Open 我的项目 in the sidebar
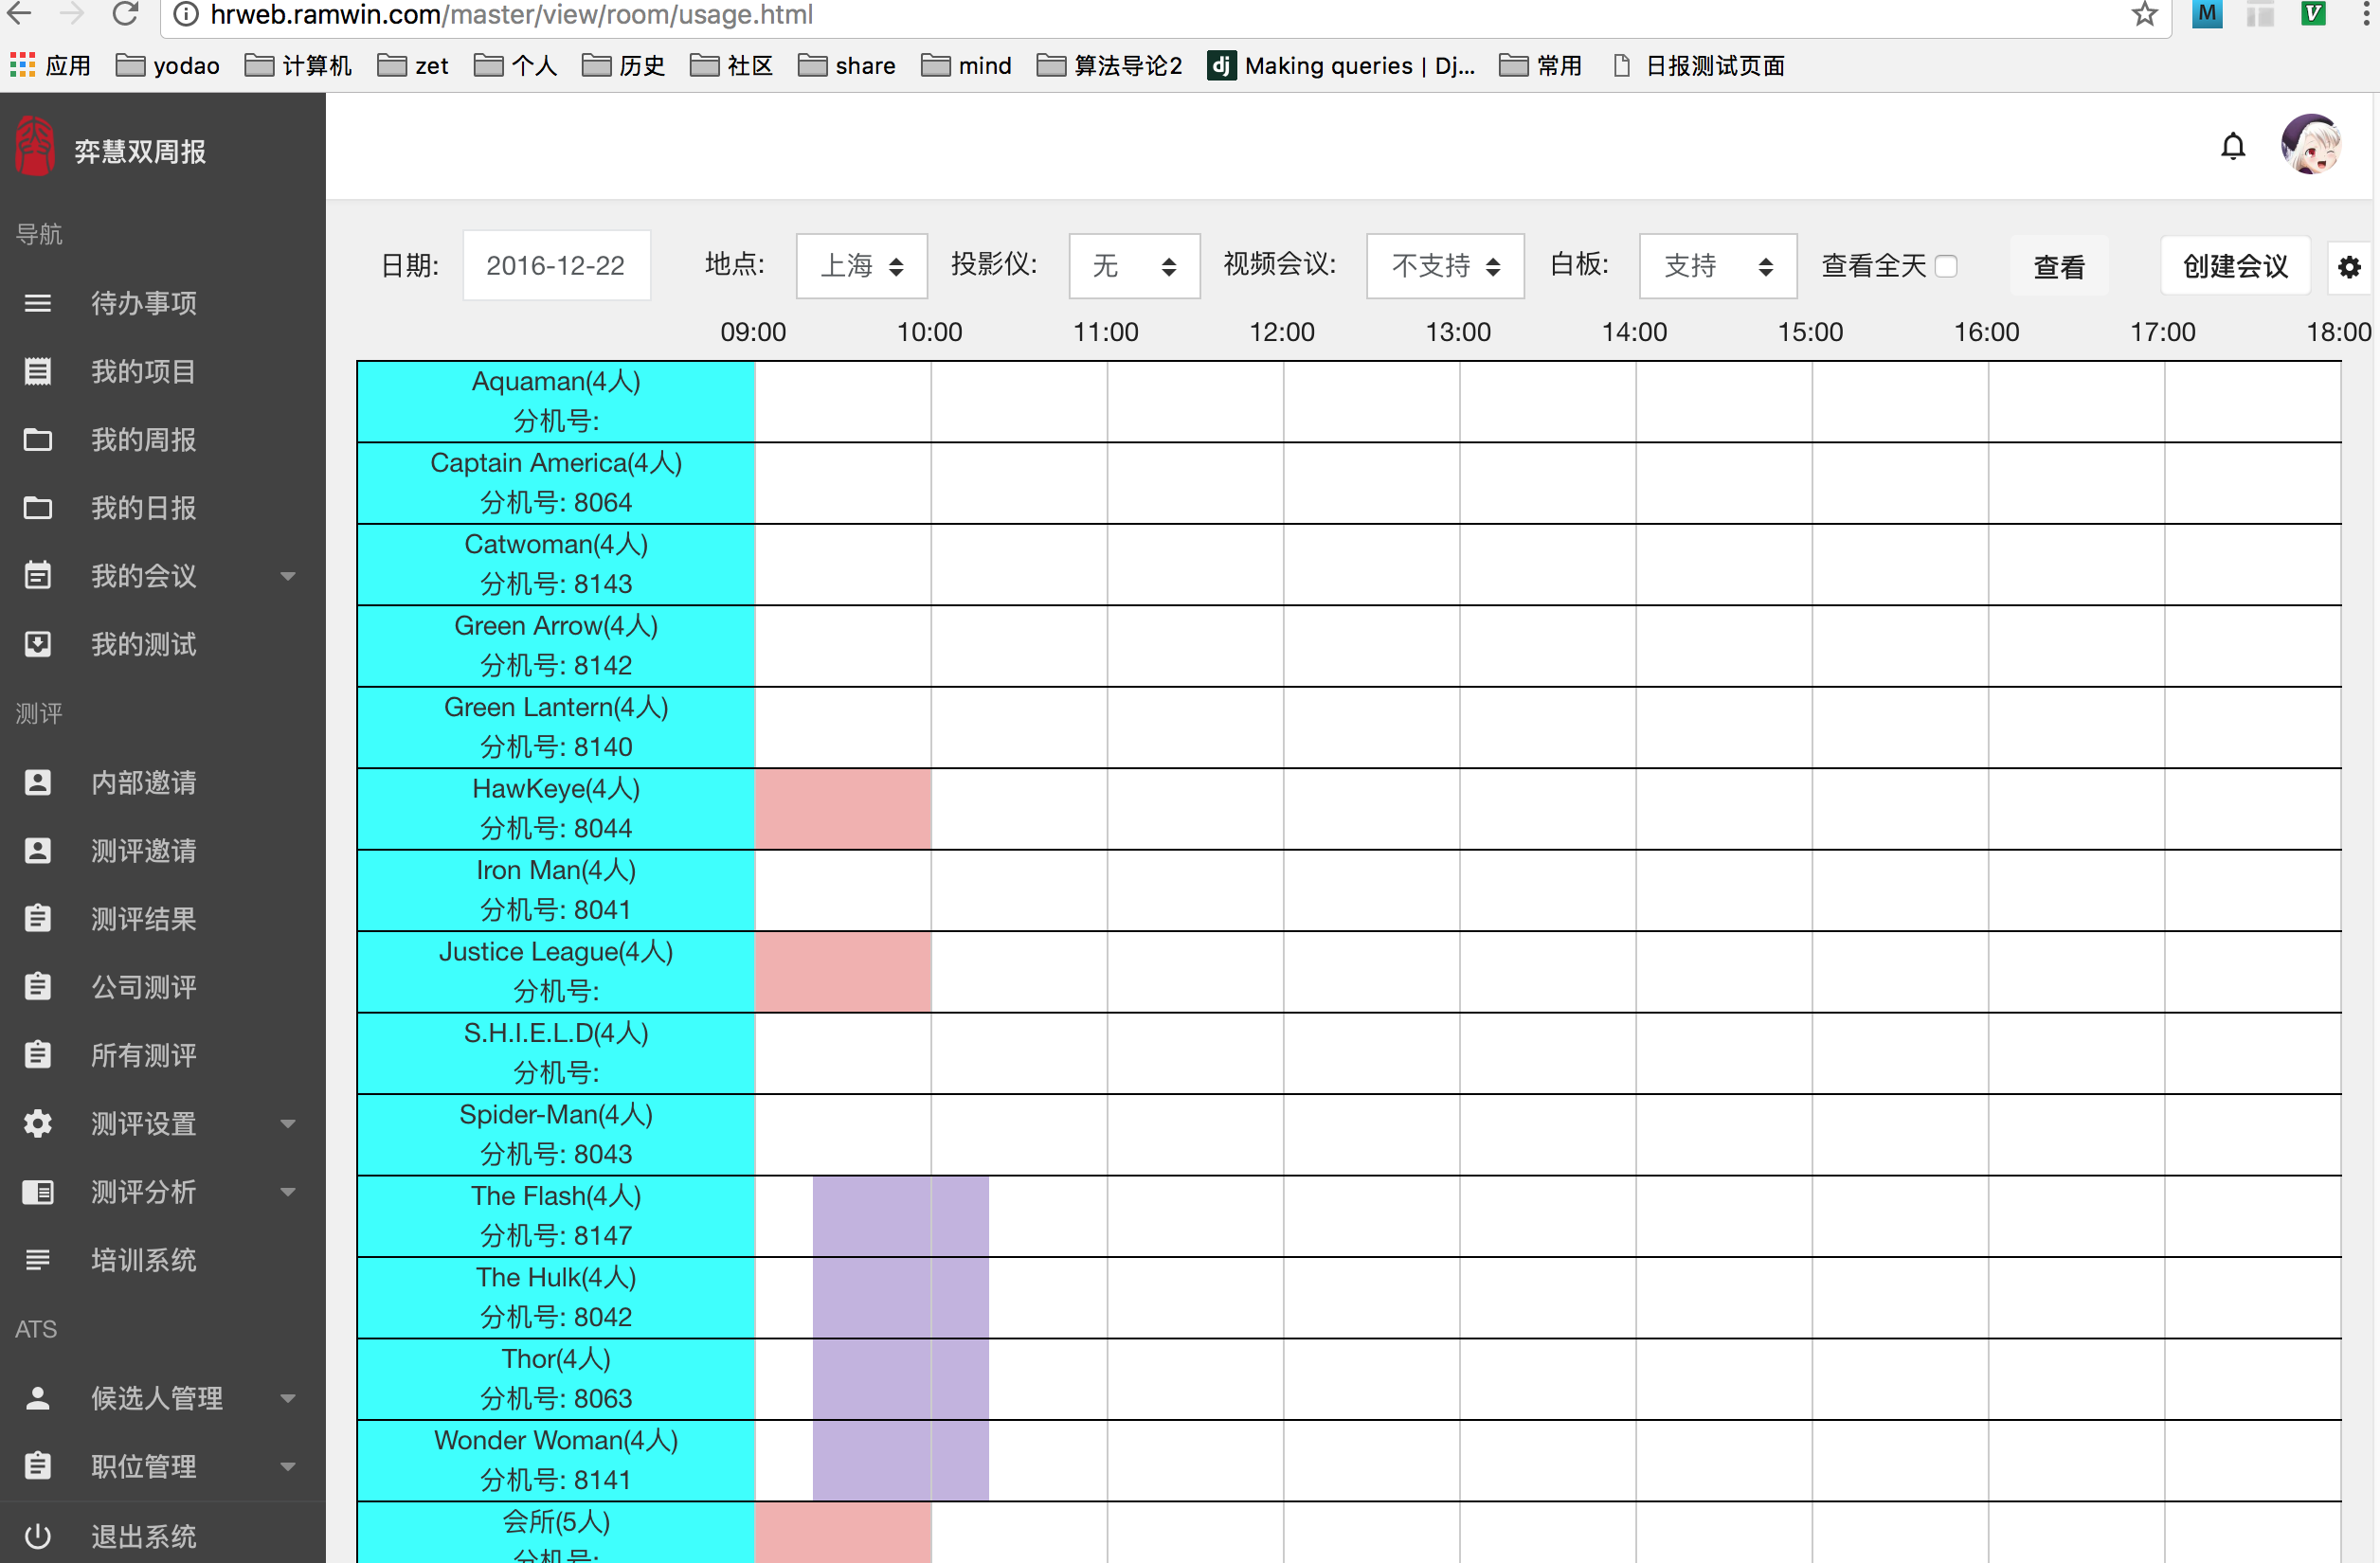This screenshot has height=1563, width=2380. (x=144, y=371)
